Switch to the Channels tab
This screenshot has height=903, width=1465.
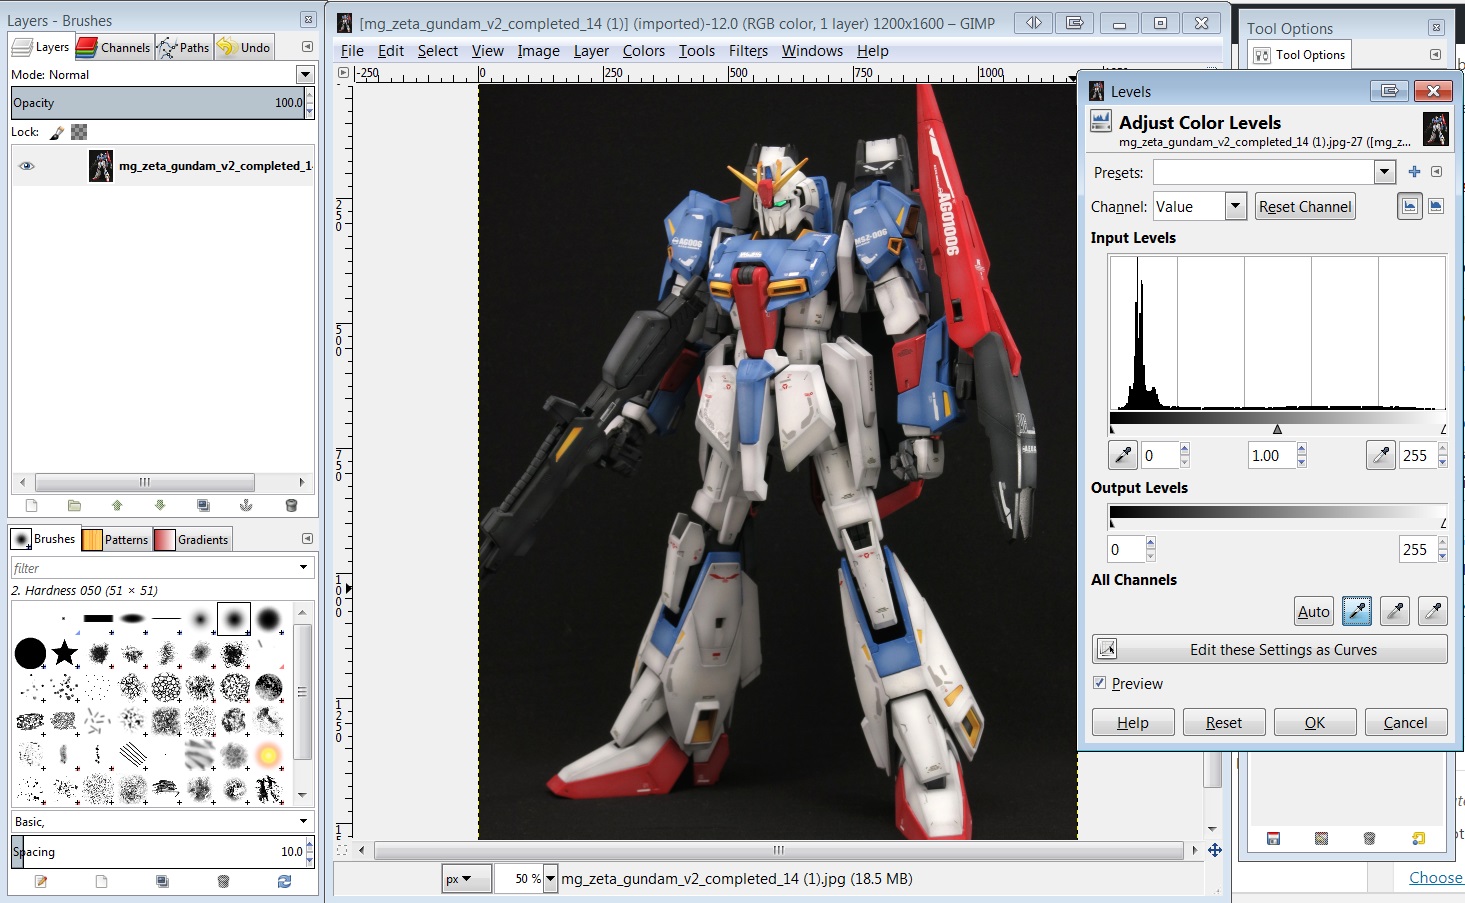113,47
